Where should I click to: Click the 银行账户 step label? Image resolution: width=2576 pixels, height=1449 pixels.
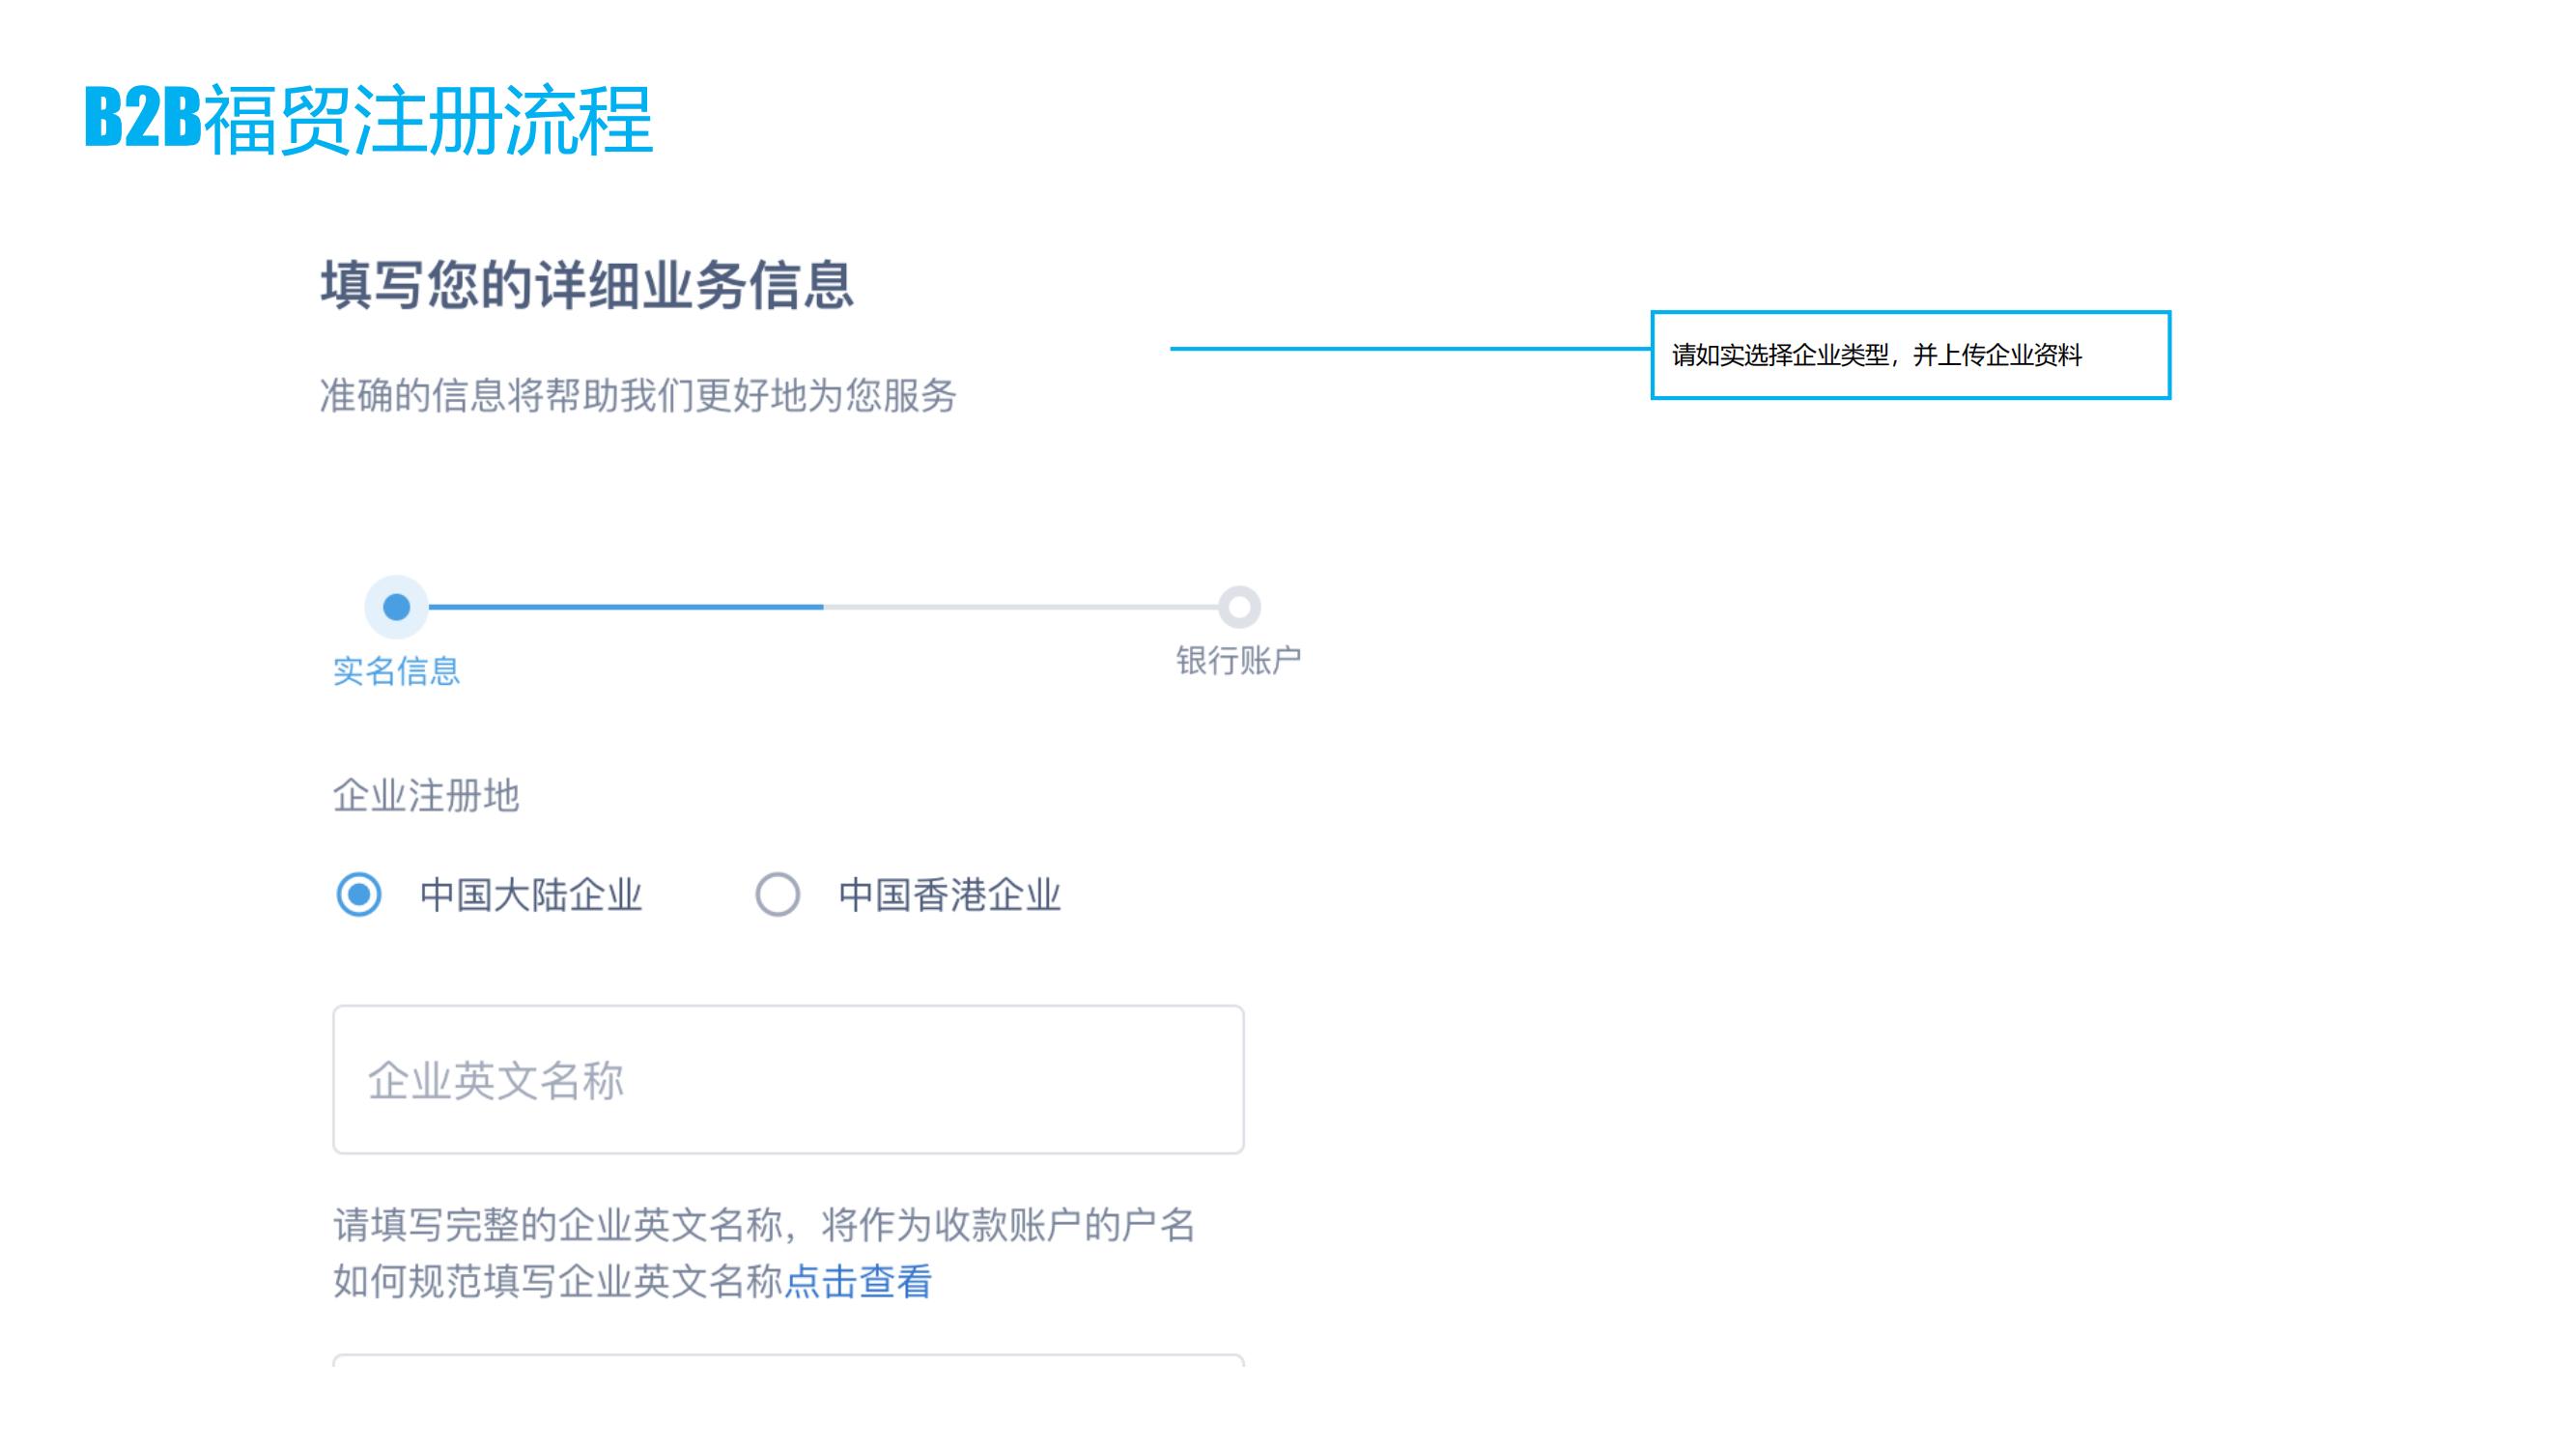point(1238,661)
